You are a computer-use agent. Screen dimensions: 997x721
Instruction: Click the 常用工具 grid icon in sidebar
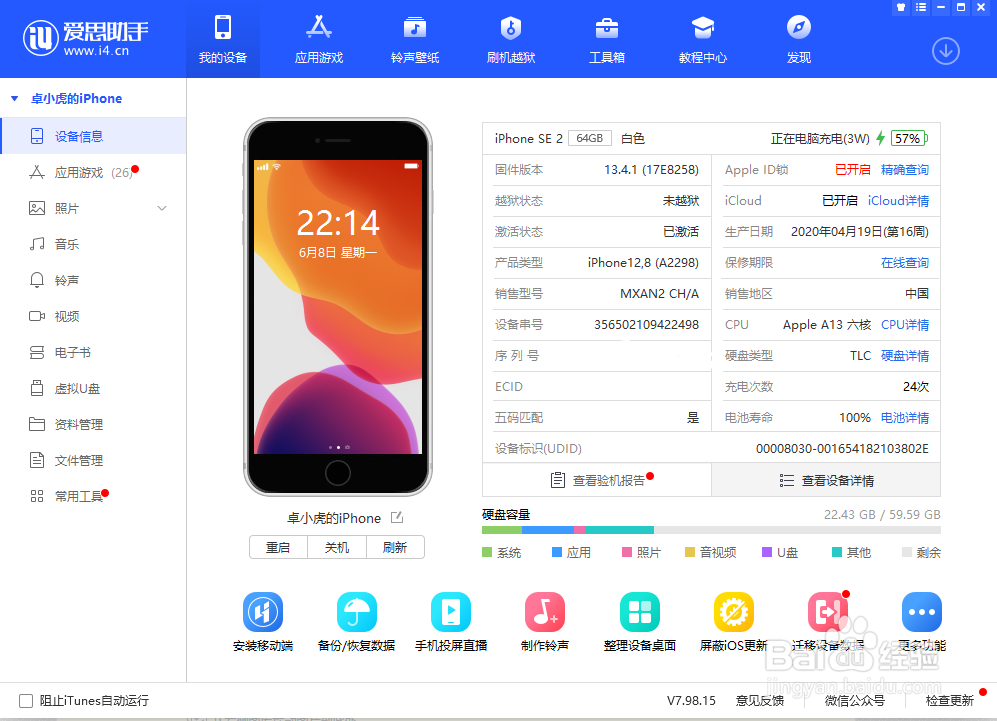click(37, 496)
